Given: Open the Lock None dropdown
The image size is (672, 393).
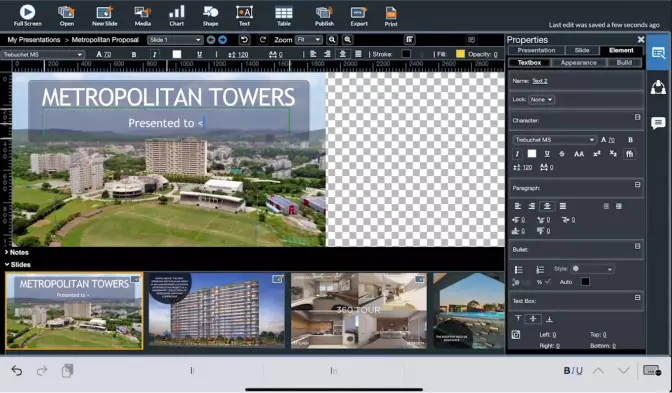Looking at the screenshot, I should click(x=542, y=99).
